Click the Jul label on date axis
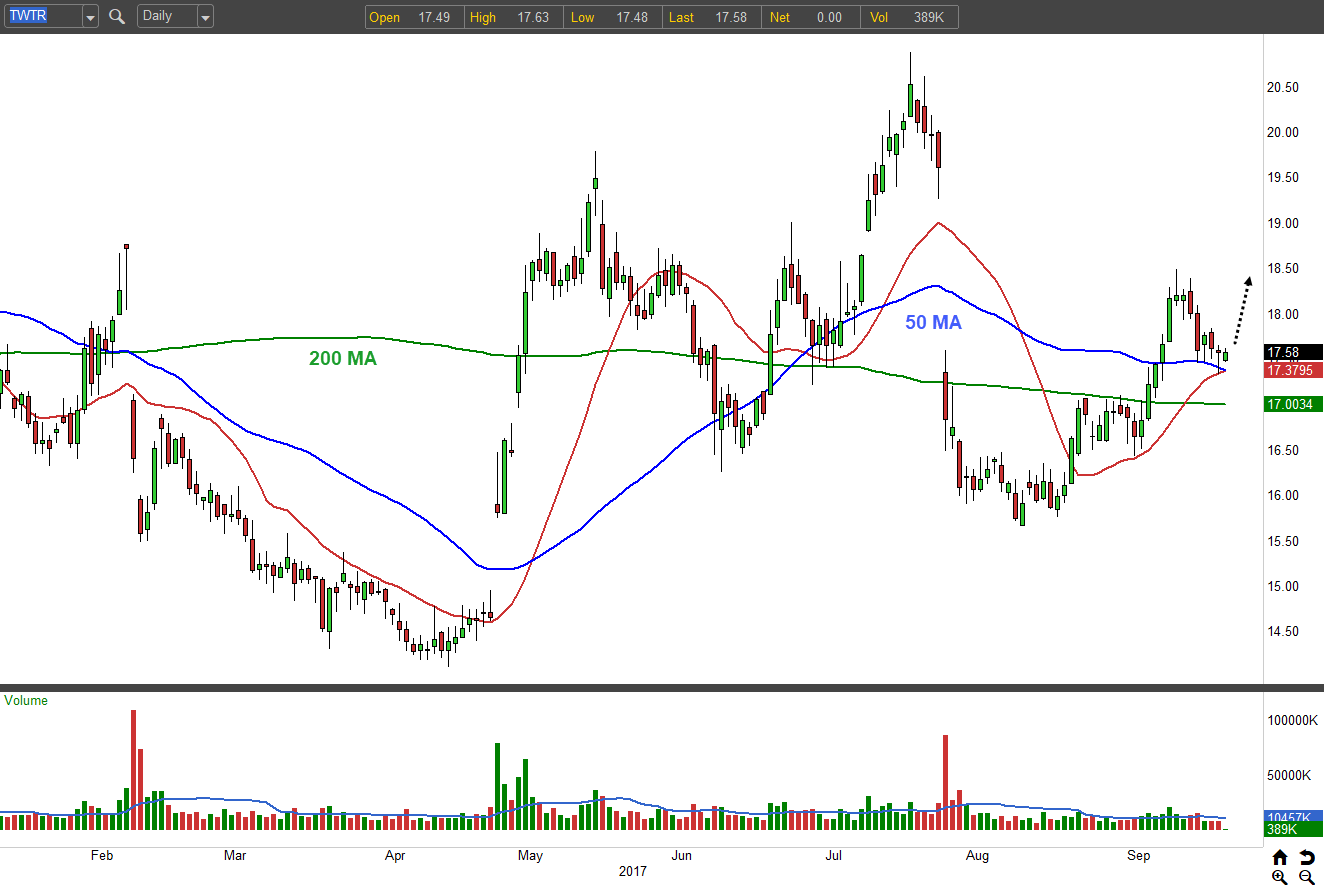 click(x=833, y=856)
